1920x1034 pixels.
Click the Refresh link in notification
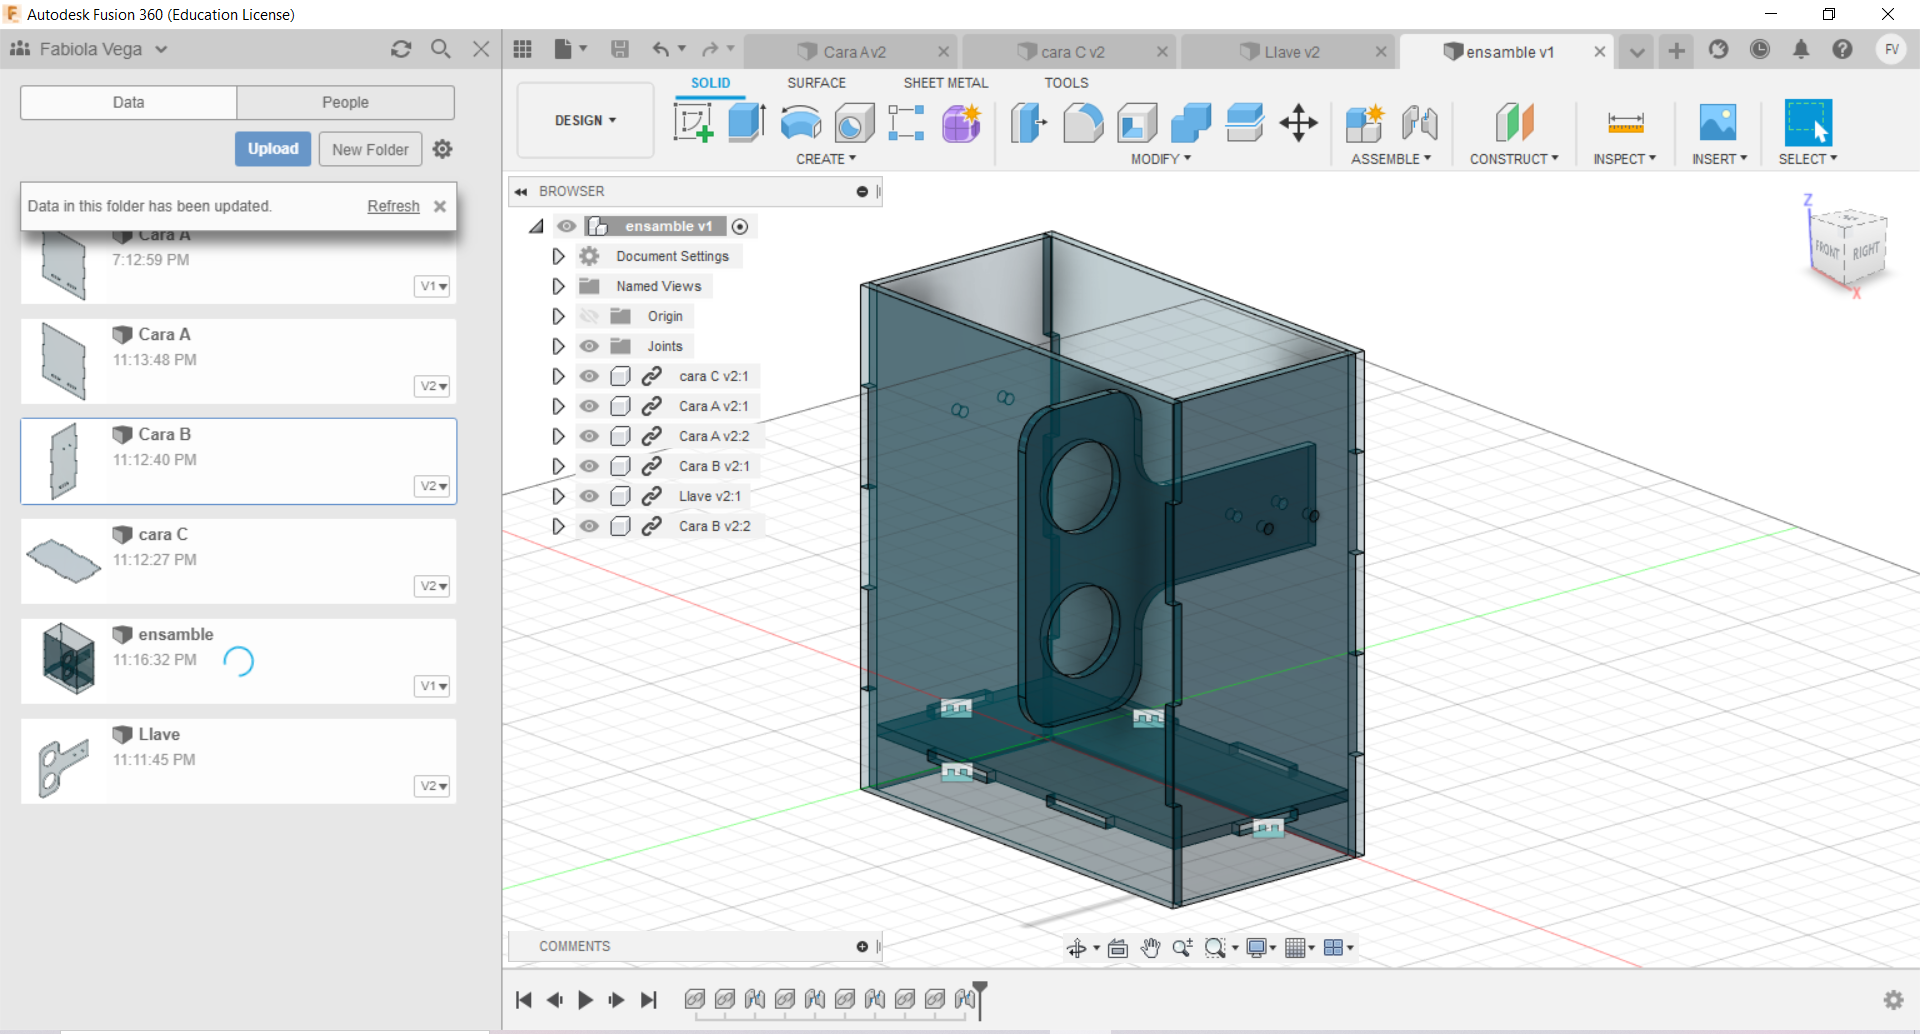393,206
